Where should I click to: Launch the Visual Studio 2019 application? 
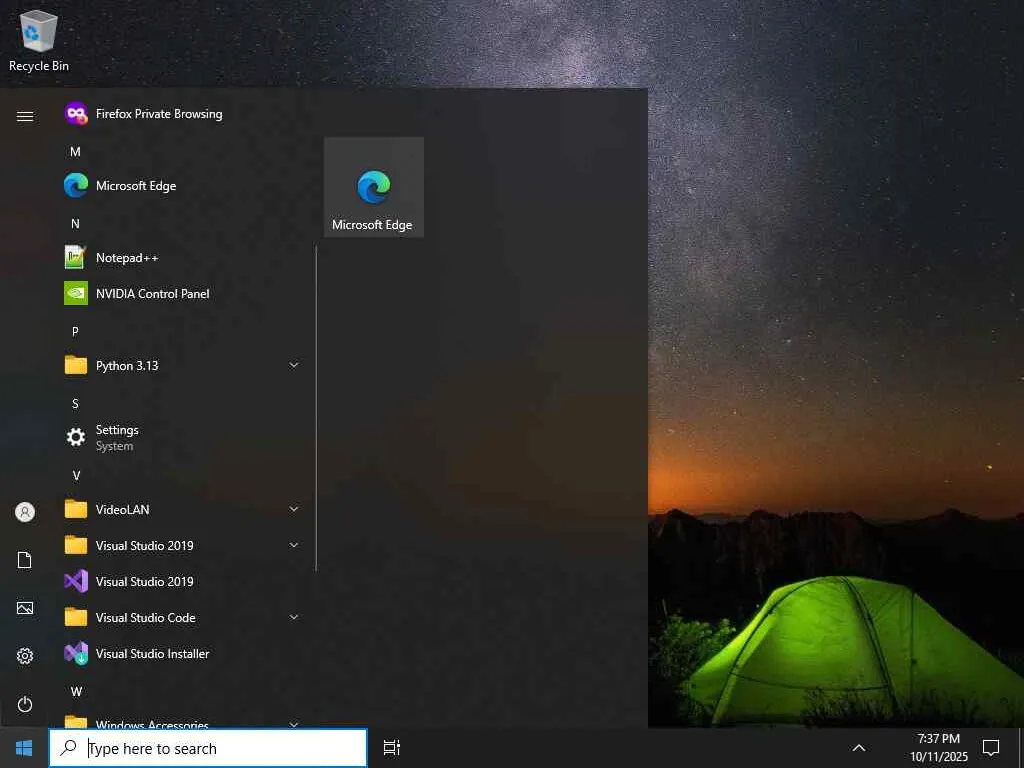[182, 581]
